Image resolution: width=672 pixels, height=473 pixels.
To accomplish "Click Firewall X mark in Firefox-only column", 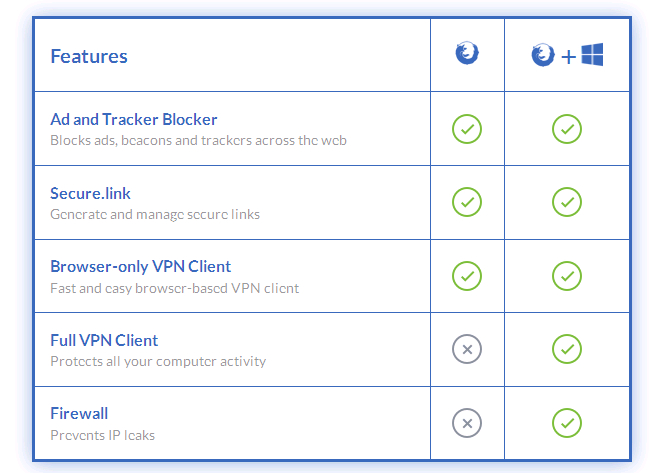I will [x=466, y=423].
